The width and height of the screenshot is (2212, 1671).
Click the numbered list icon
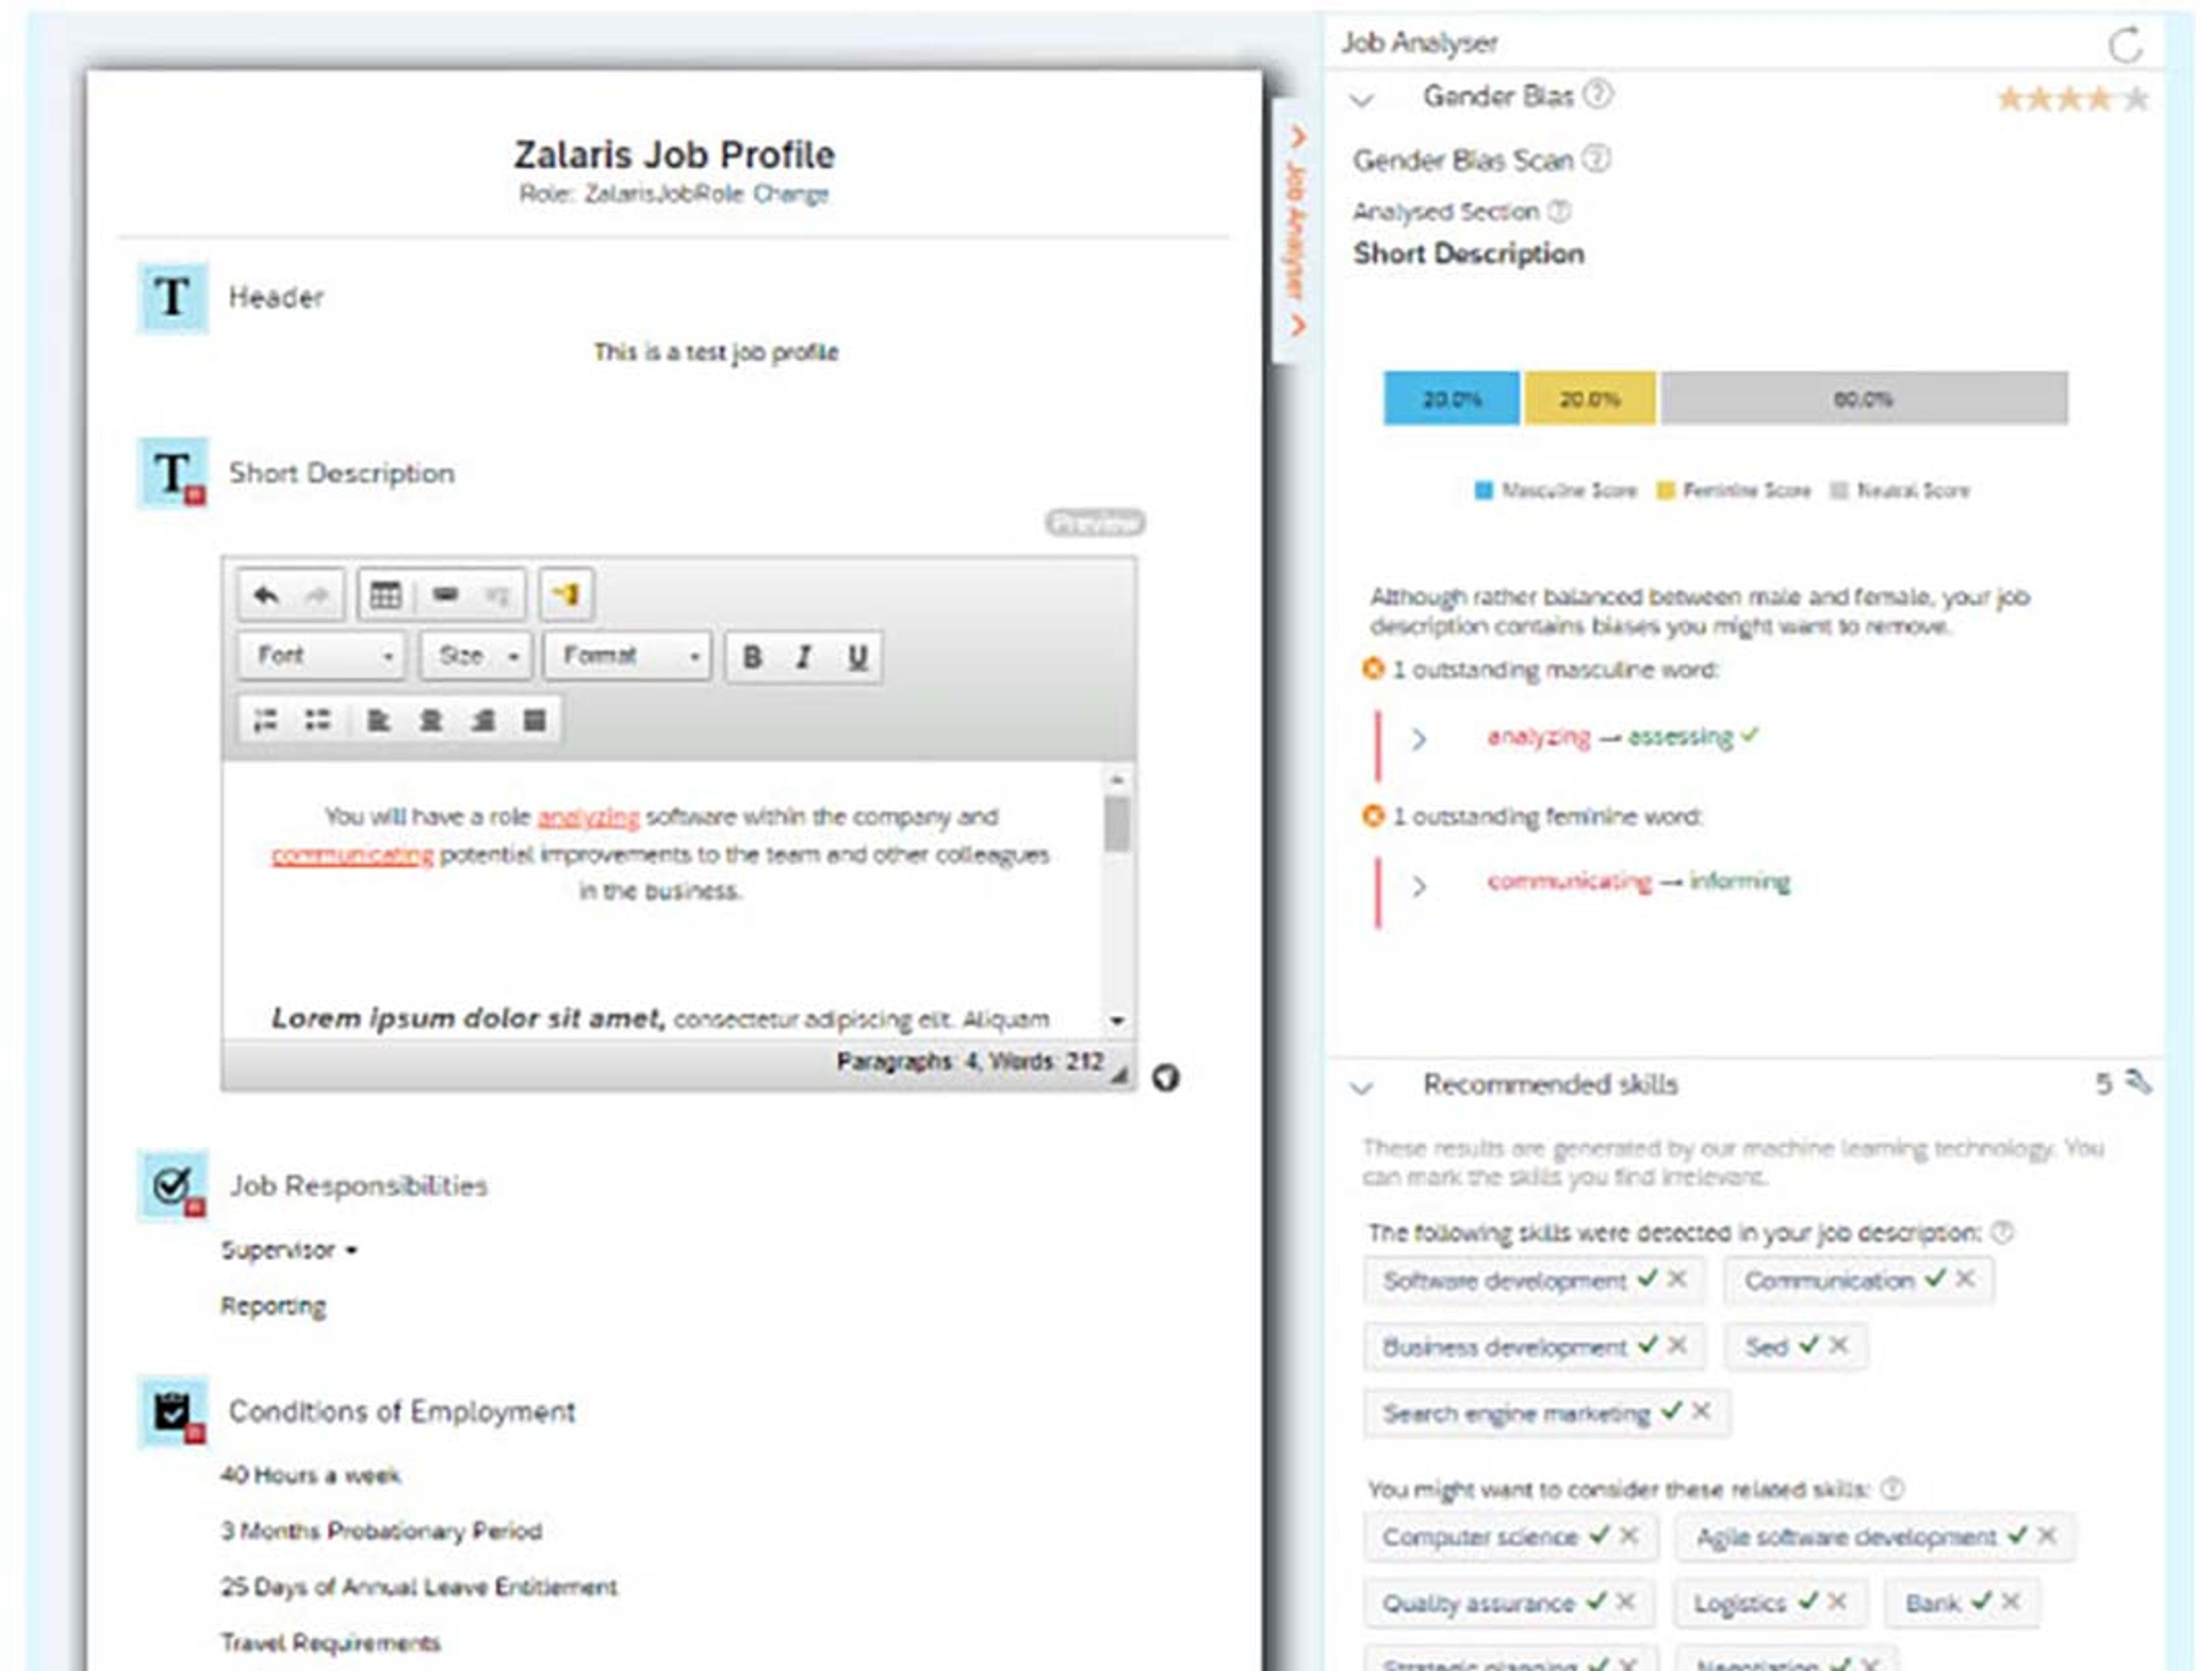[266, 720]
